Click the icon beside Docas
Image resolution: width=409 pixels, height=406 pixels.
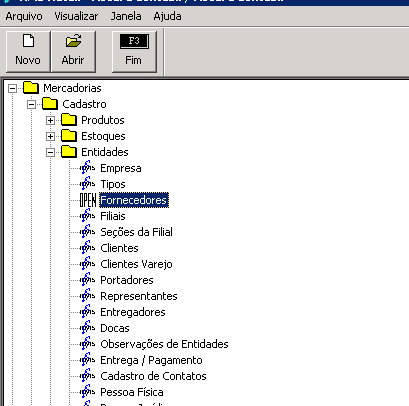[x=87, y=327]
